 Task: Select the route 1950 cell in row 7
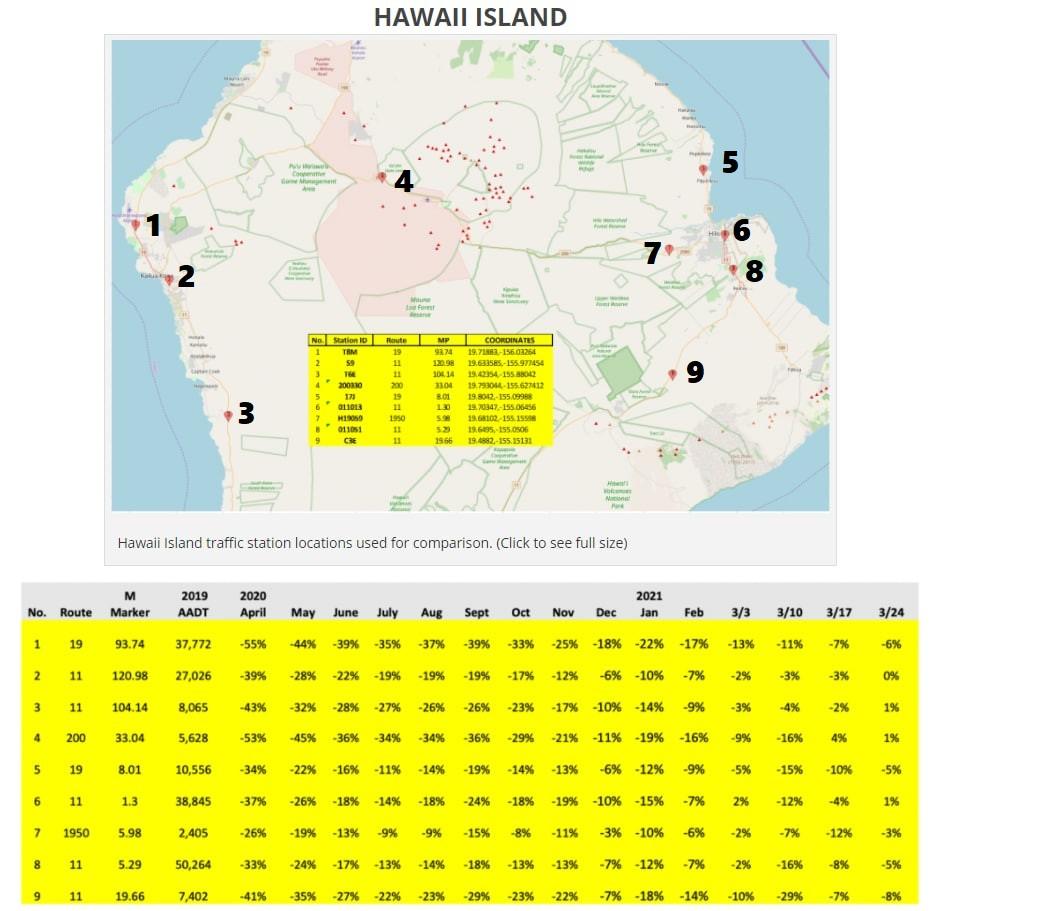tap(76, 833)
